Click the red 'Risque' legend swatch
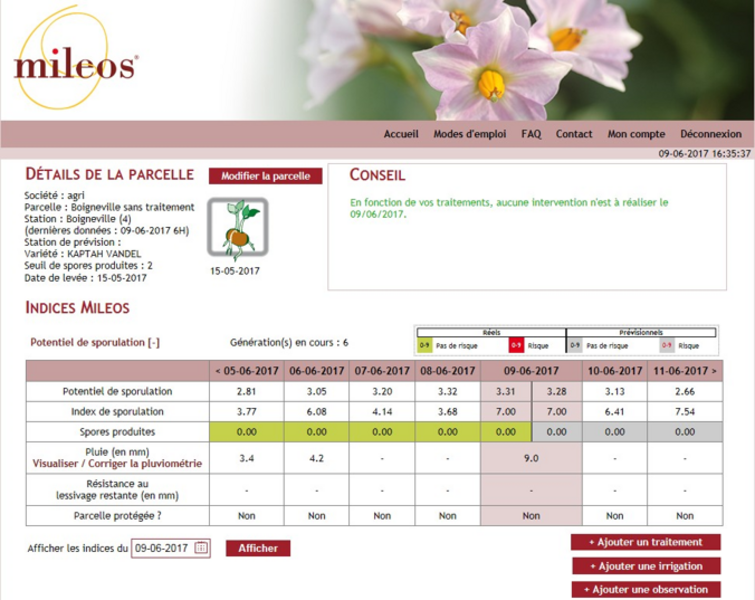755x600 pixels. [x=516, y=344]
